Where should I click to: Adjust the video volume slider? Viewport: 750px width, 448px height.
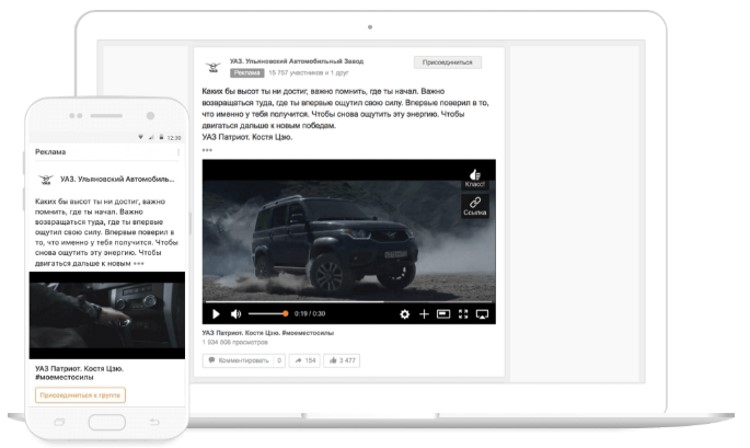coord(268,314)
